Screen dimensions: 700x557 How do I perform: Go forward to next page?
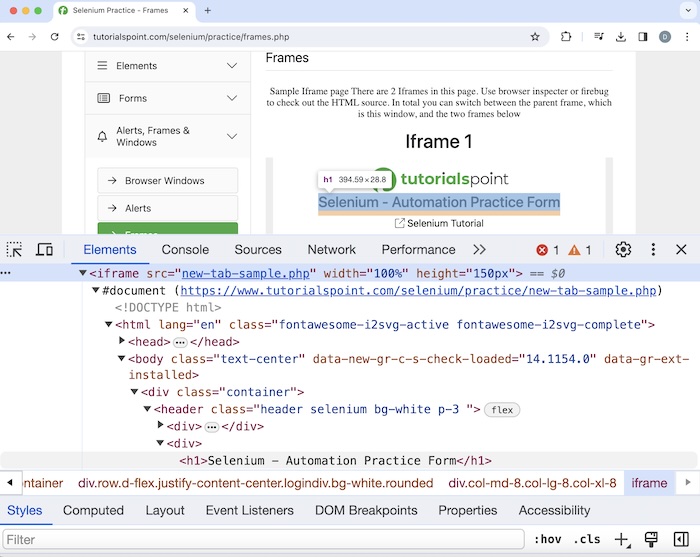(32, 37)
